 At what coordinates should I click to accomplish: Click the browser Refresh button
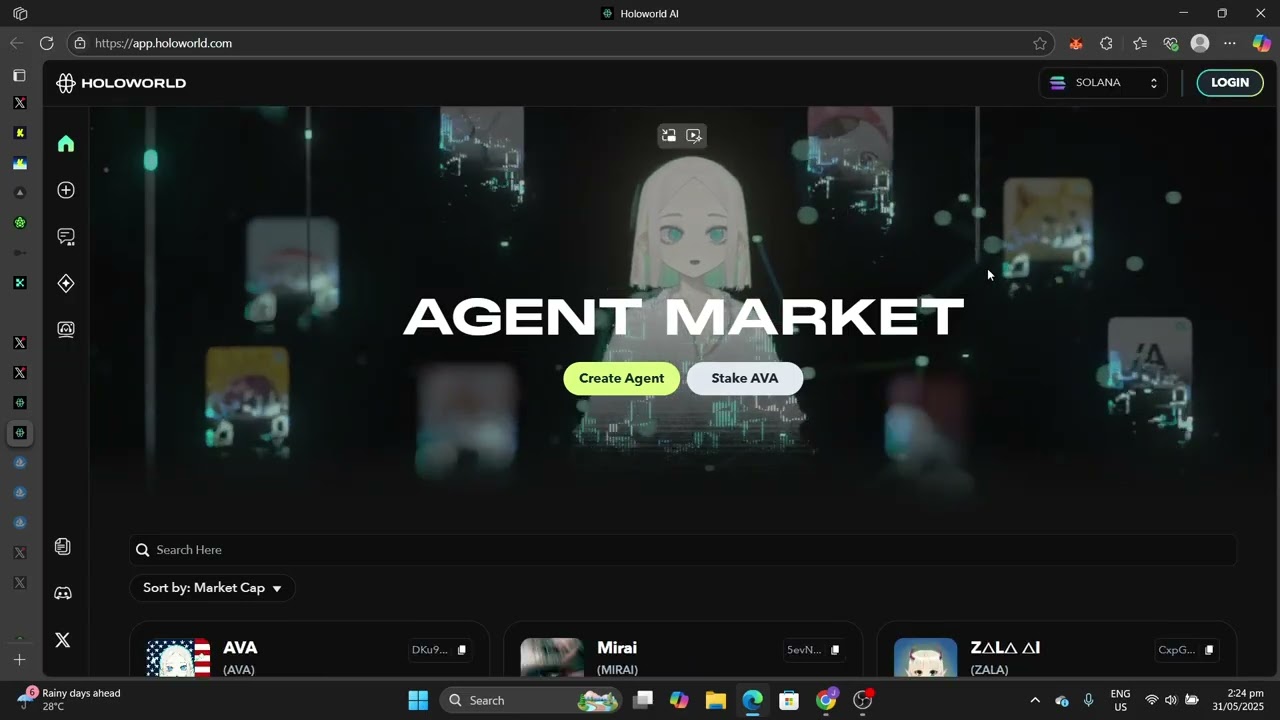pos(46,43)
